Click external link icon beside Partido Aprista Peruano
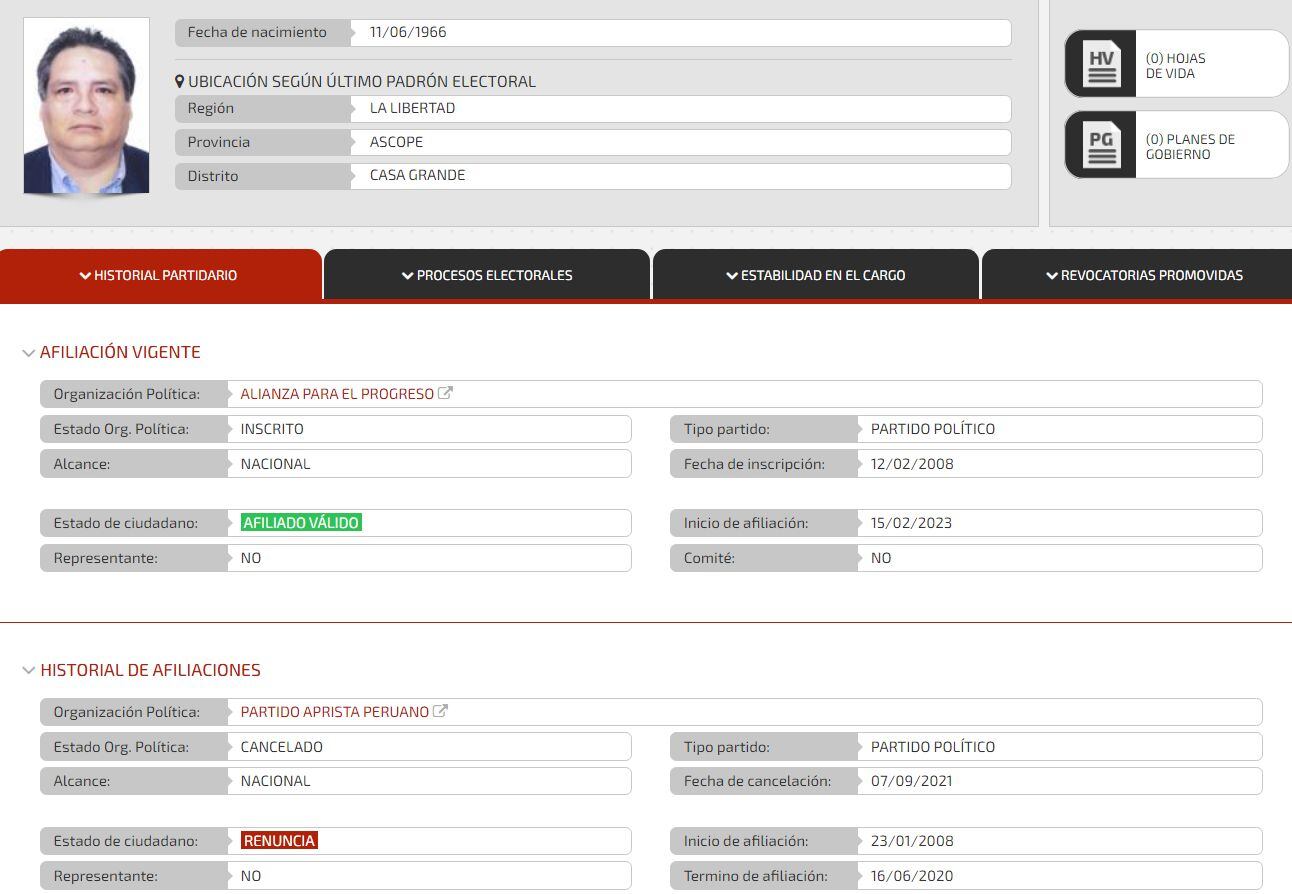 click(x=440, y=711)
